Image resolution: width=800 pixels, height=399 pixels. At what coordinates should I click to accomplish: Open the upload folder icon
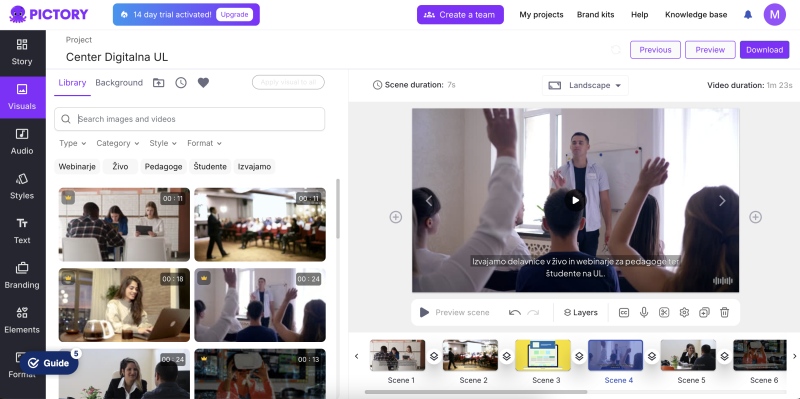(159, 83)
